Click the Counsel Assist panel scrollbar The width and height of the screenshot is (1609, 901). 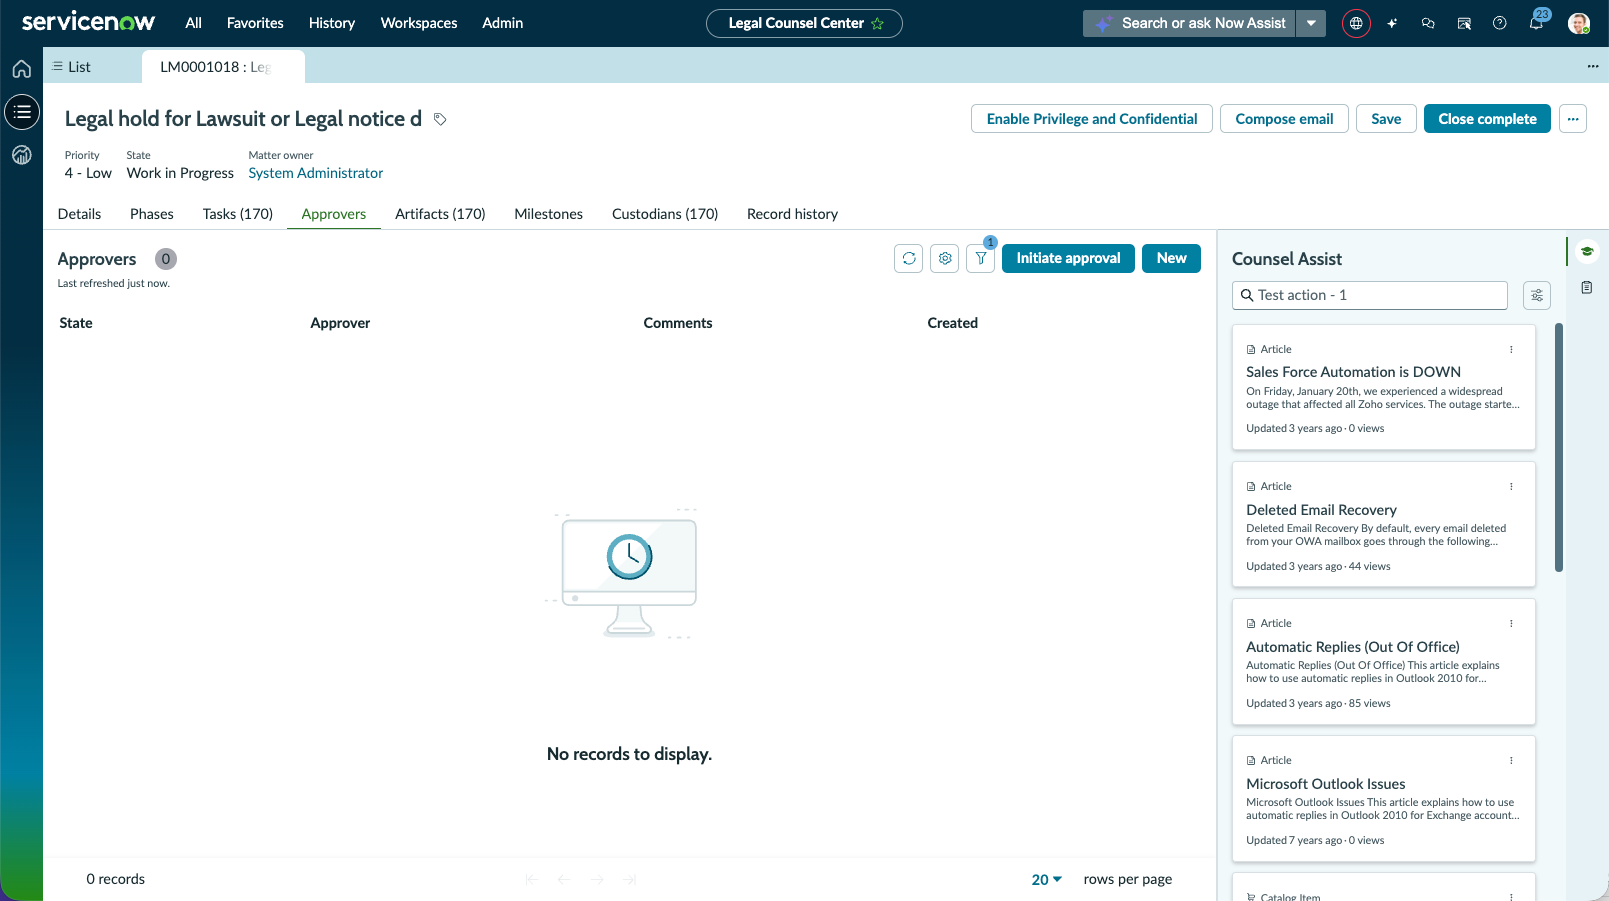[x=1559, y=447]
